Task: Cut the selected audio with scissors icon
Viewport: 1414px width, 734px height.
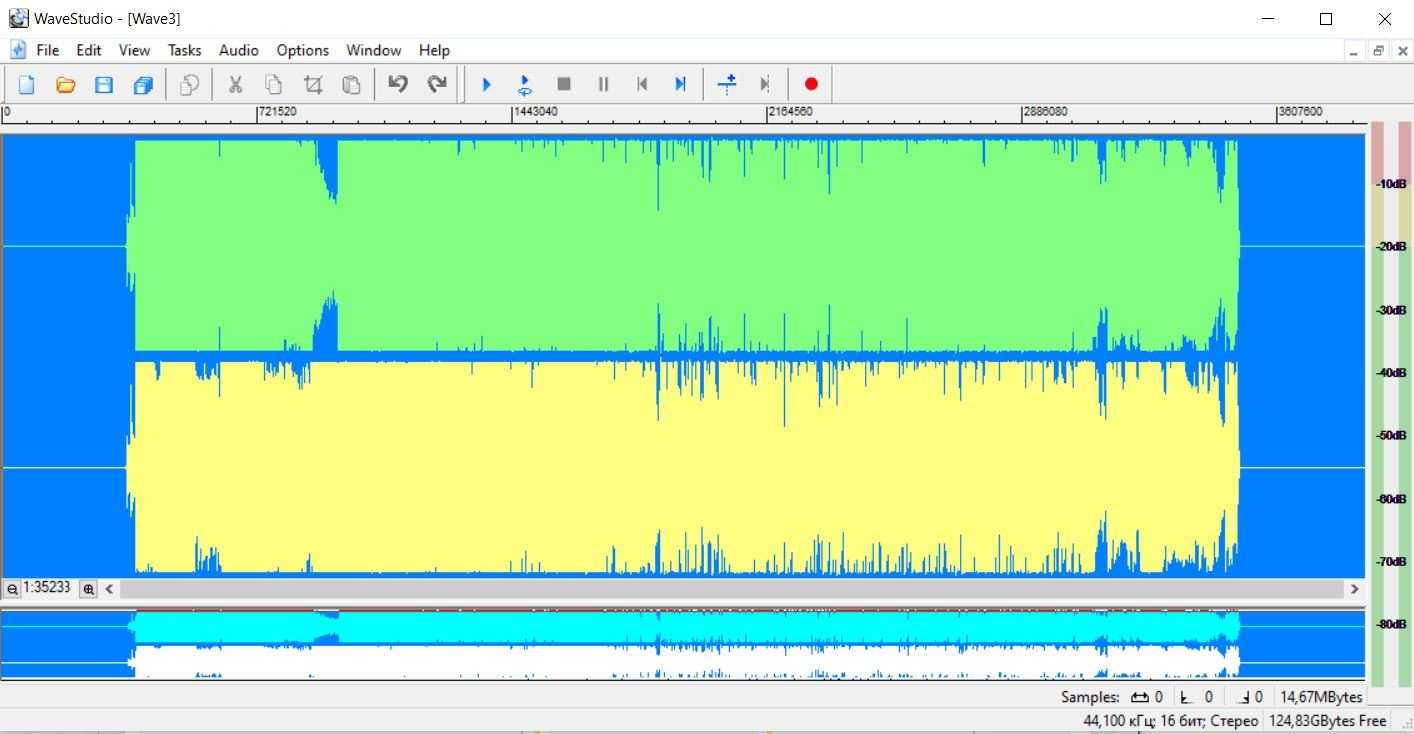Action: click(235, 85)
